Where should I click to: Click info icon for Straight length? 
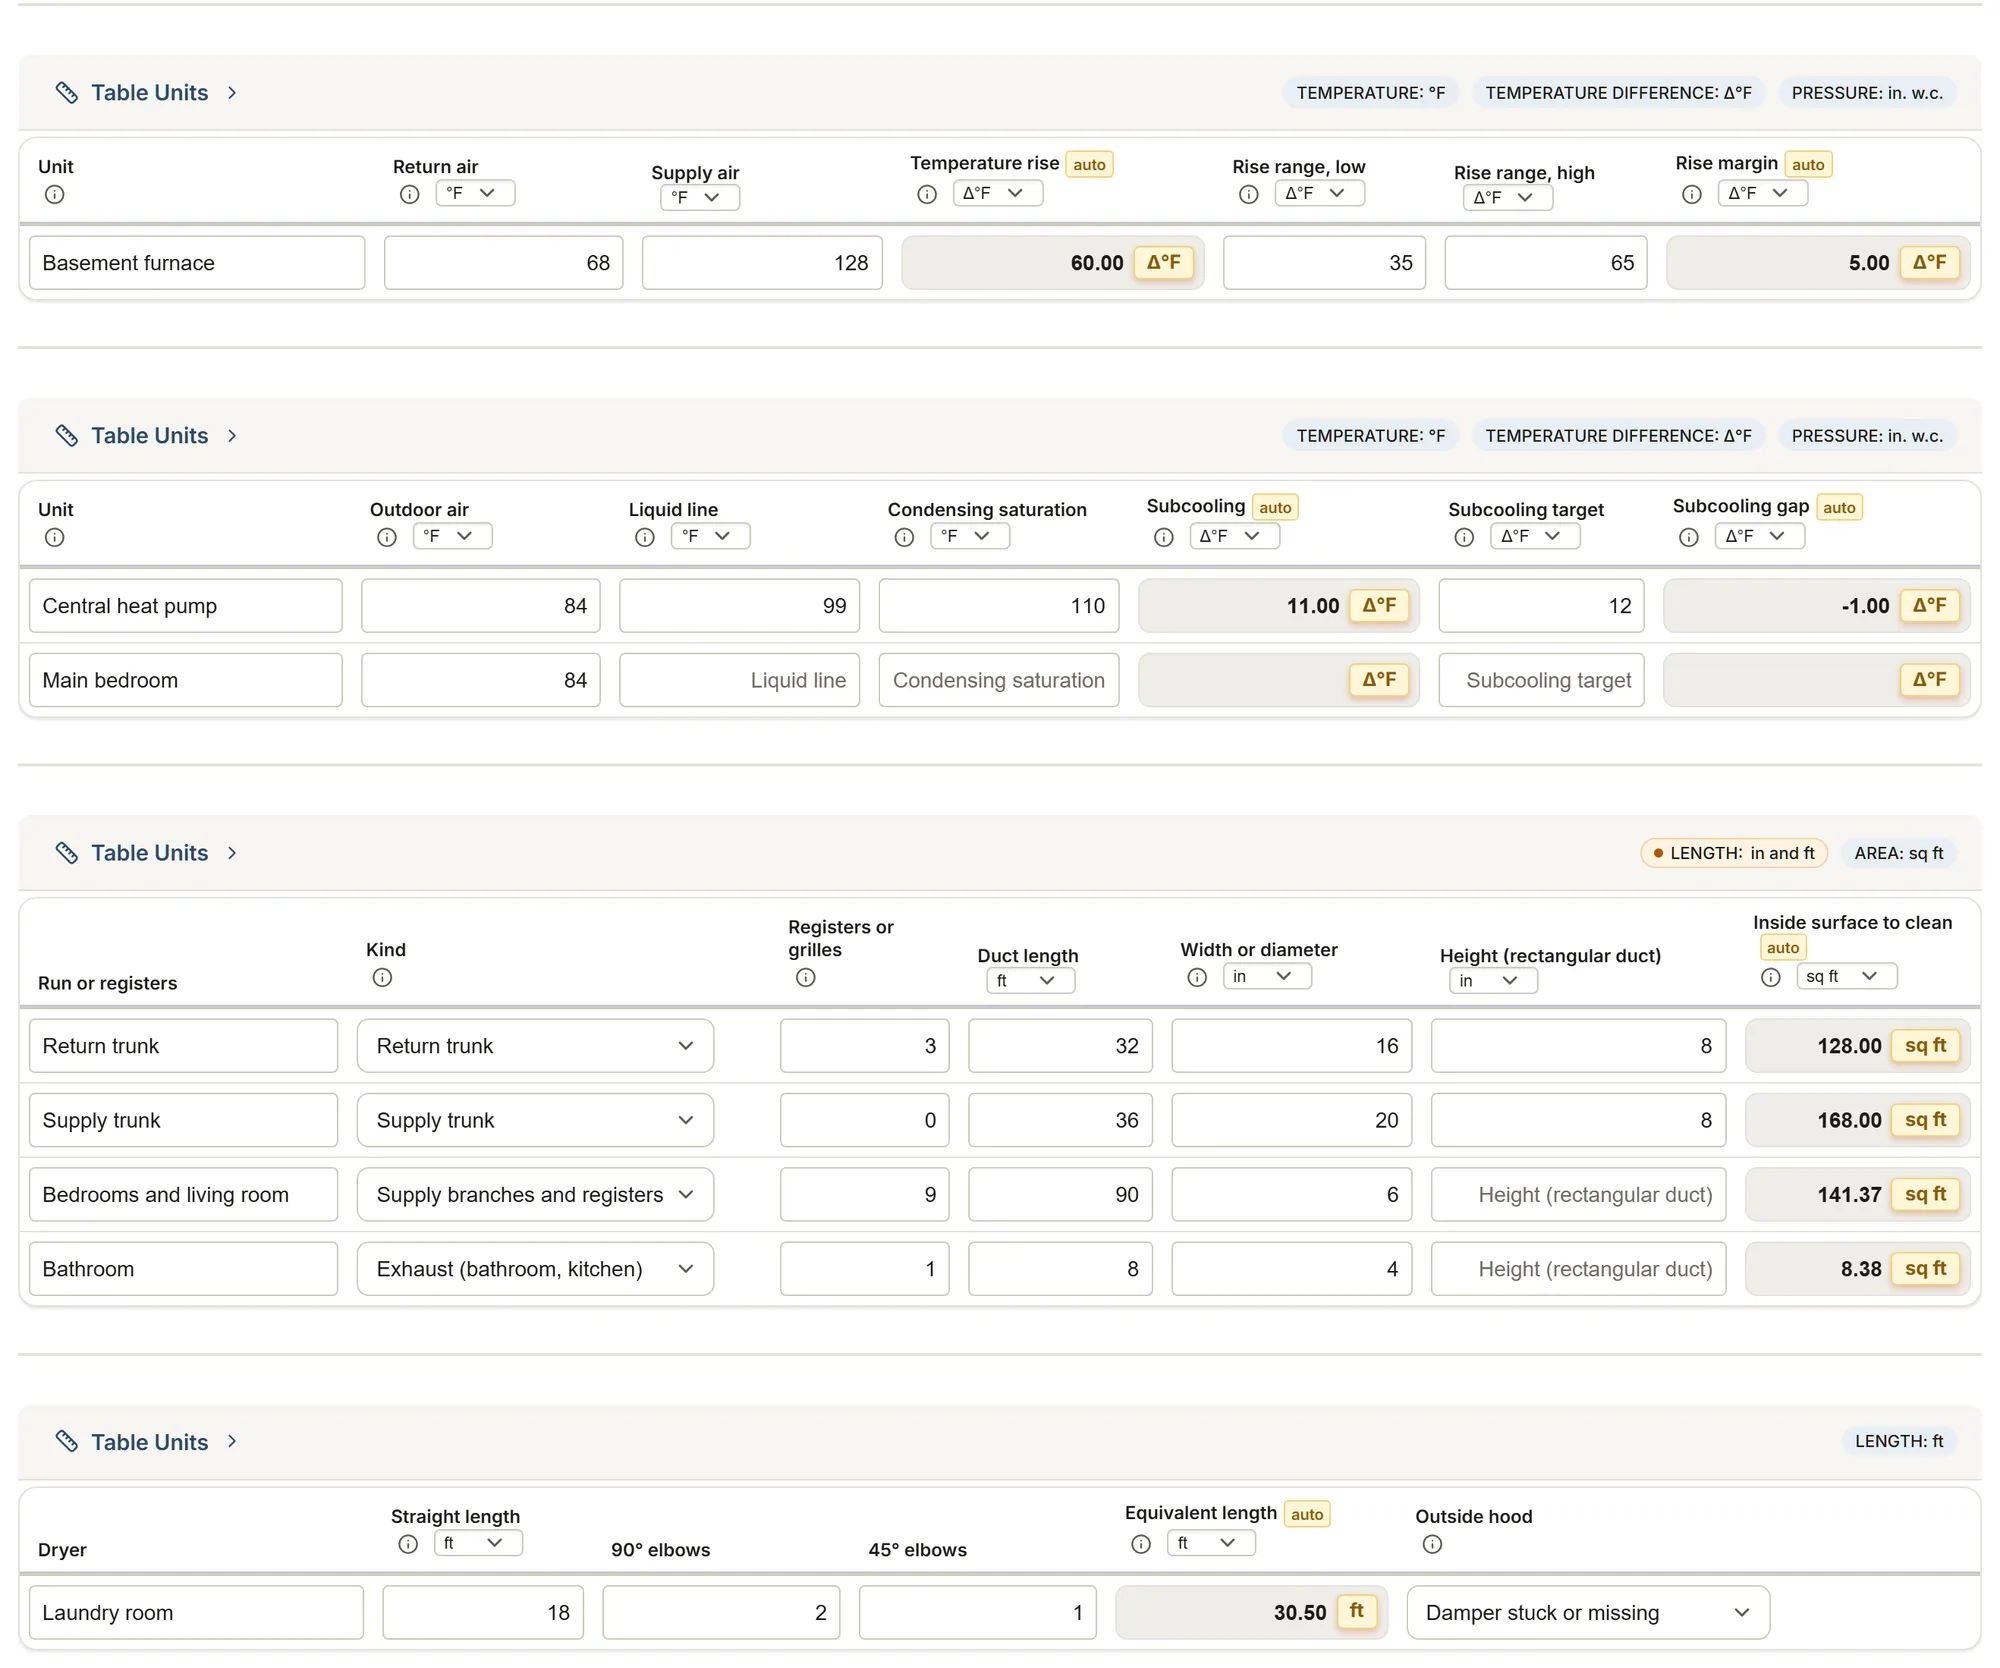point(408,1544)
